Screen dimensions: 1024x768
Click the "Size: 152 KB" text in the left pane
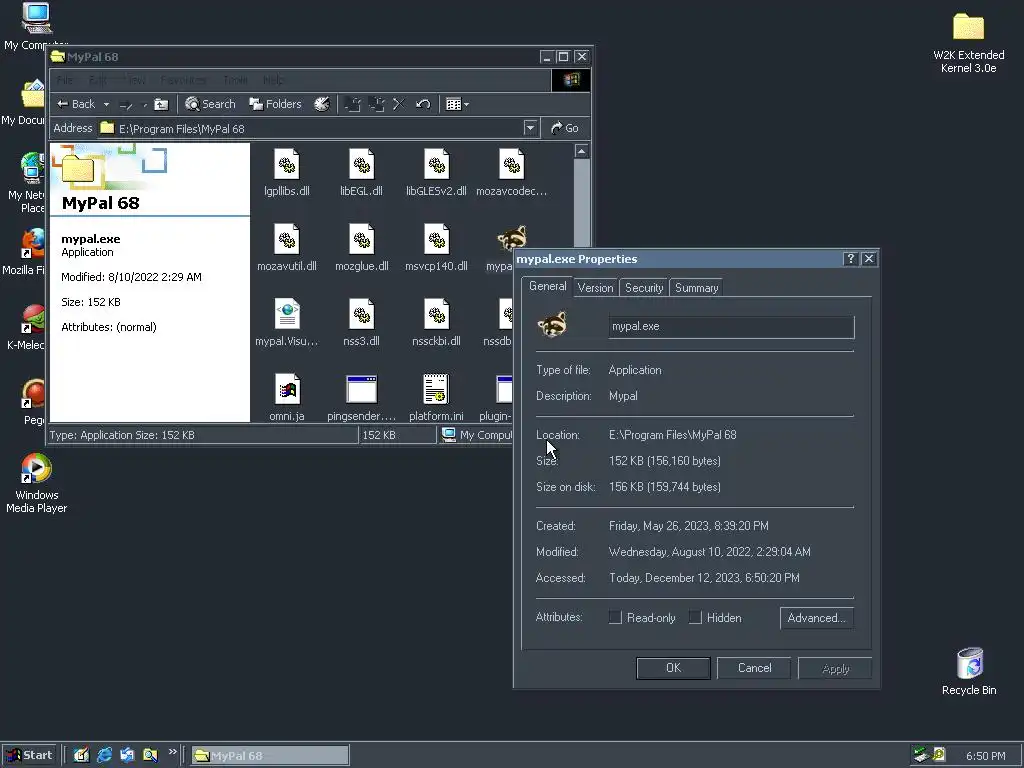point(91,302)
